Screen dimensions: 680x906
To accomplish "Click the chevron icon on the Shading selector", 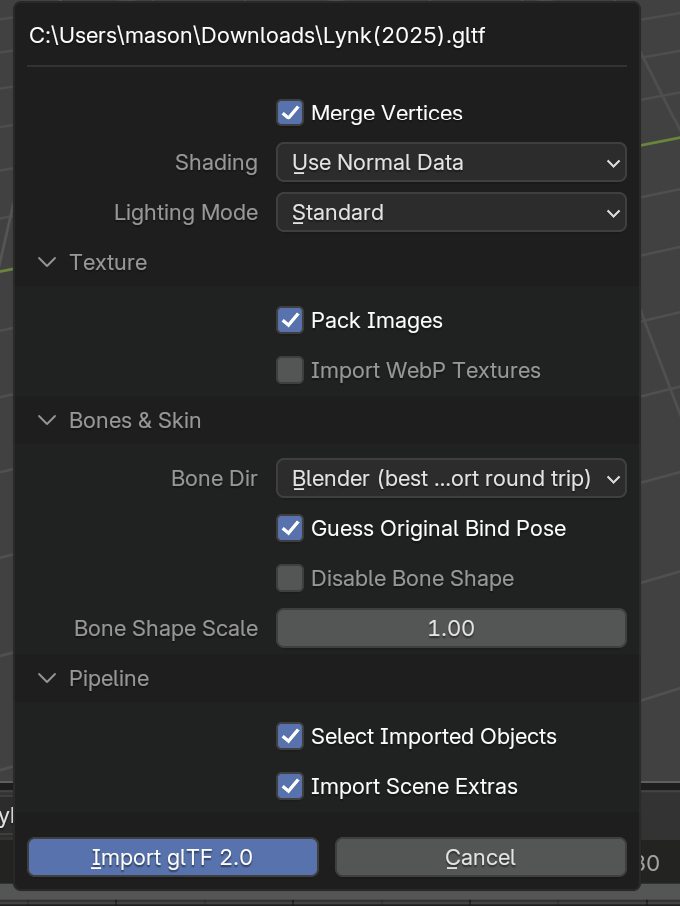I will [x=614, y=162].
